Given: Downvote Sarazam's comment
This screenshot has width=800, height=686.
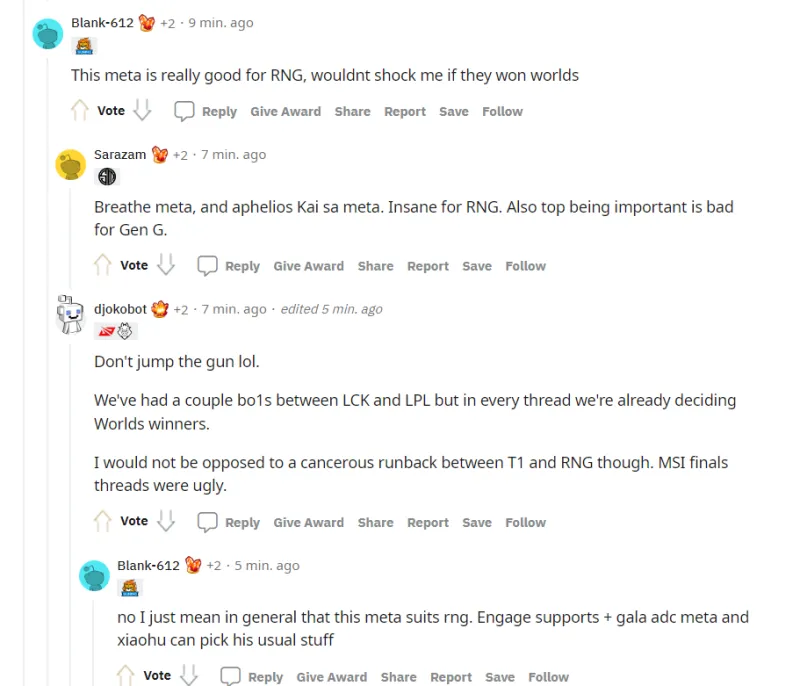Looking at the screenshot, I should click(166, 265).
